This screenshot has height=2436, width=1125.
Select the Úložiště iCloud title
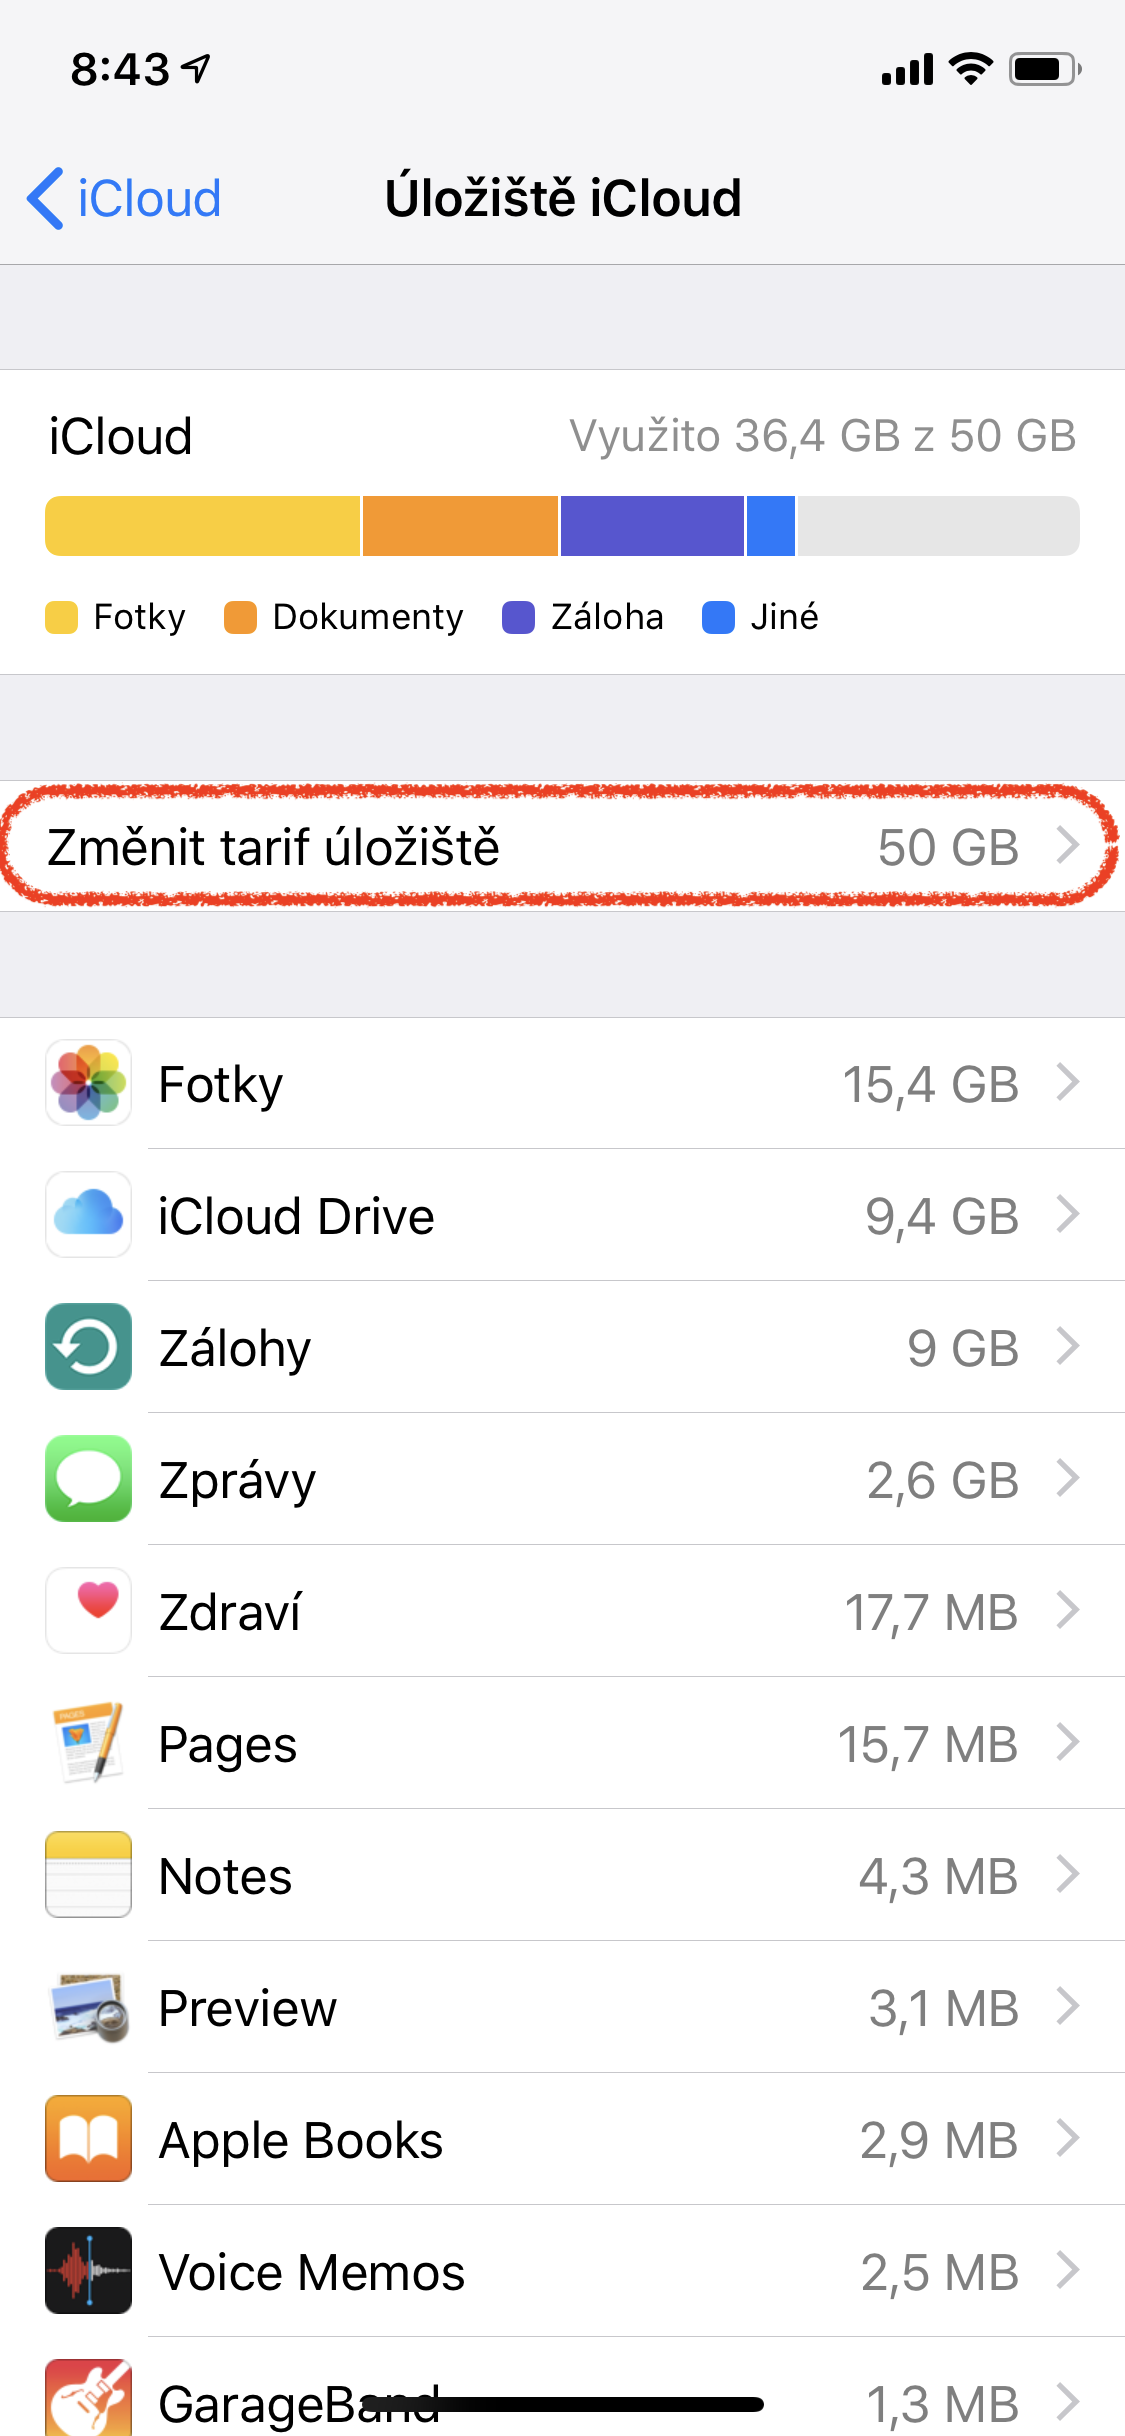562,198
